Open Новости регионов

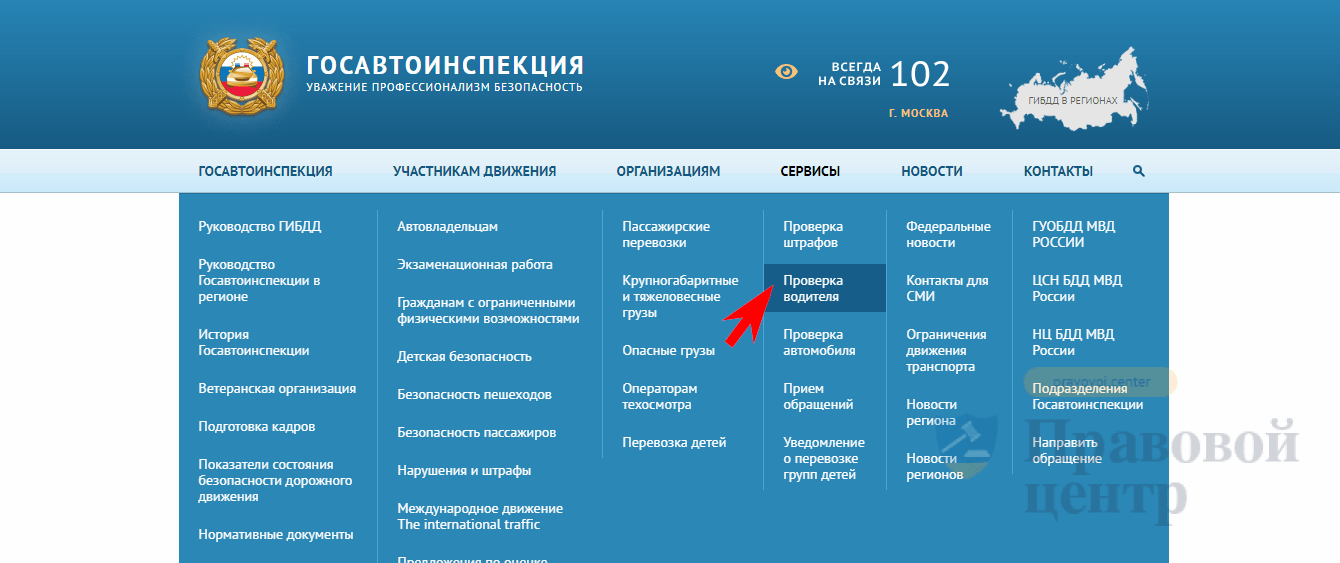(935, 467)
